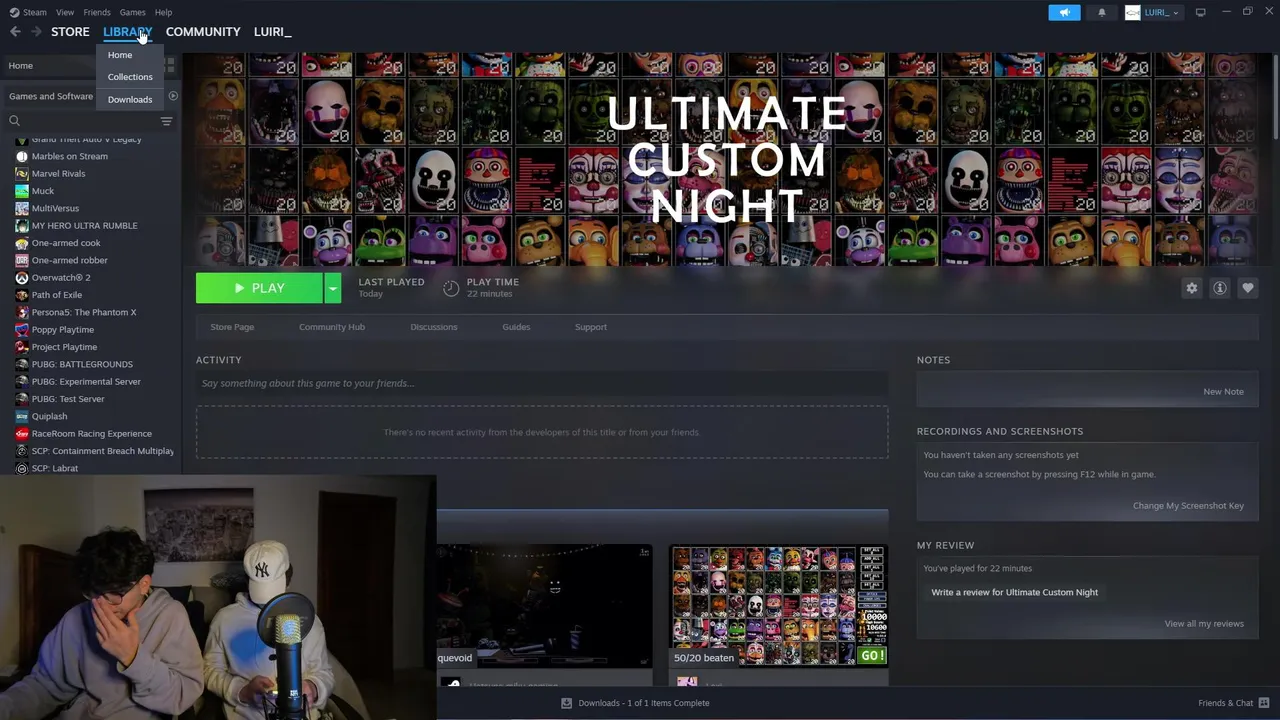Go to the LIBRARY tab
The image size is (1280, 720).
127,32
